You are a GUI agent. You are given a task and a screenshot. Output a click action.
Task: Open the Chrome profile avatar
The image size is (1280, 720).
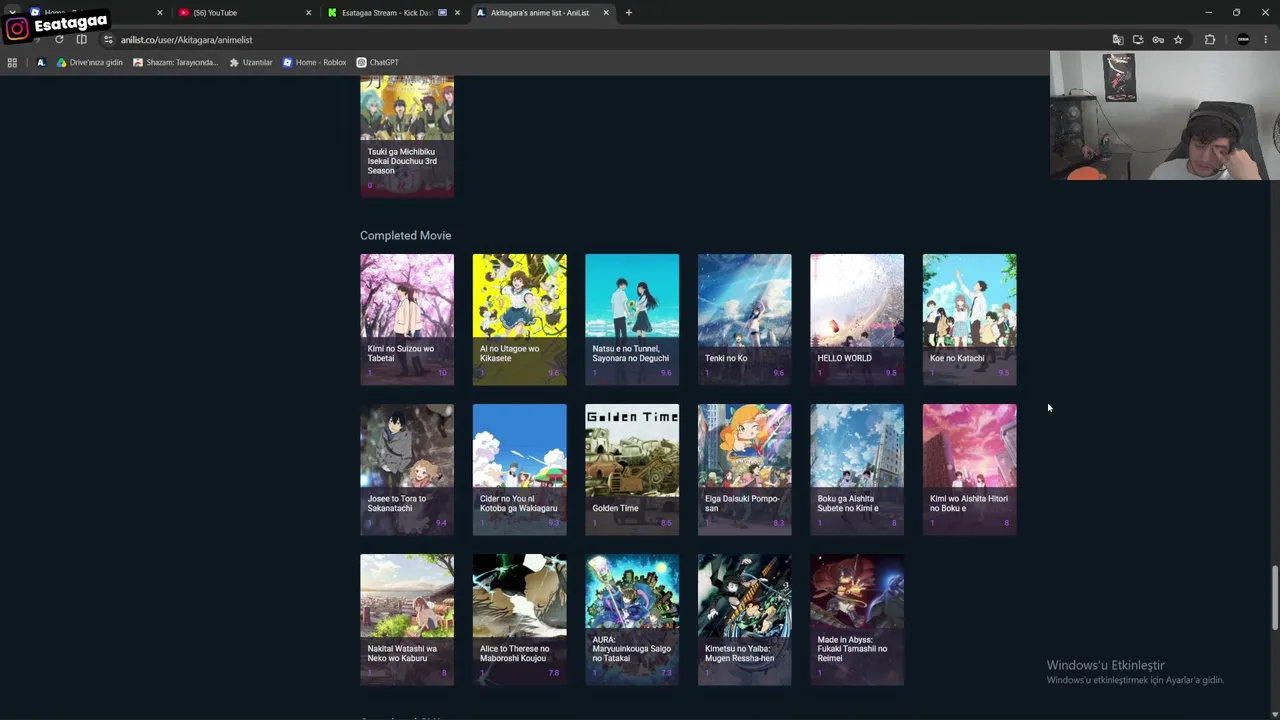1243,40
